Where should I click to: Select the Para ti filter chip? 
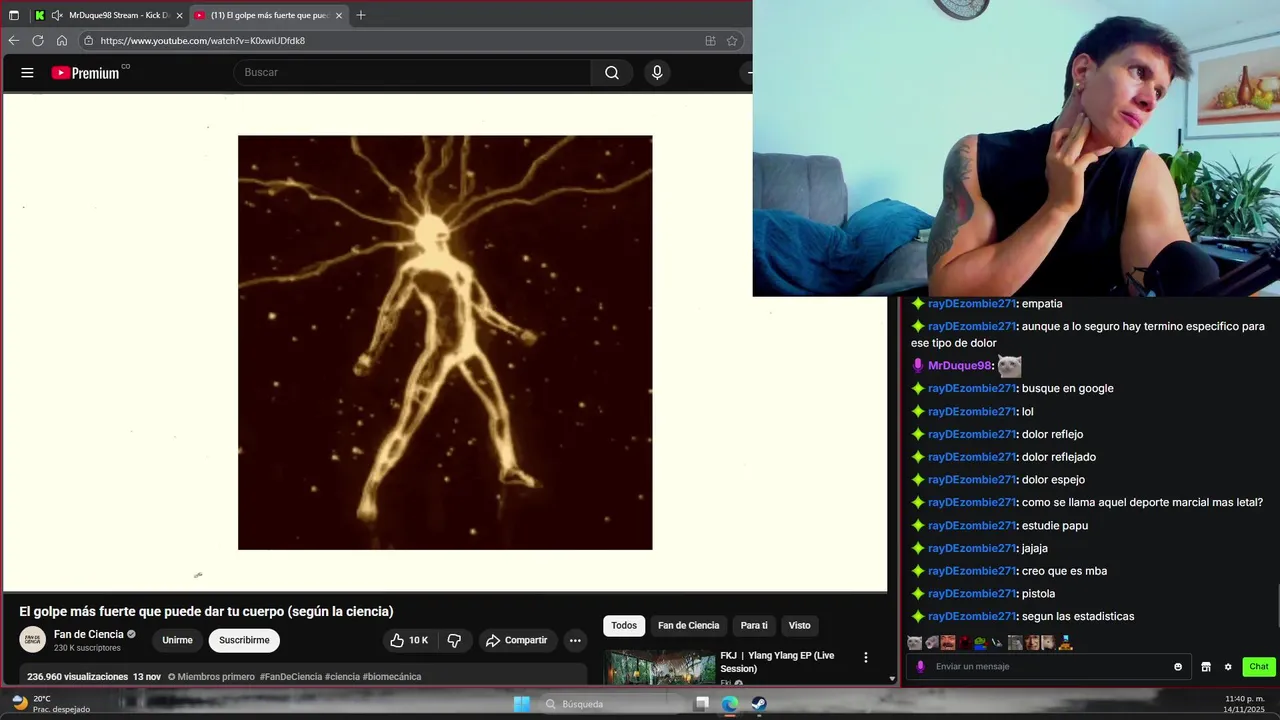tap(754, 626)
